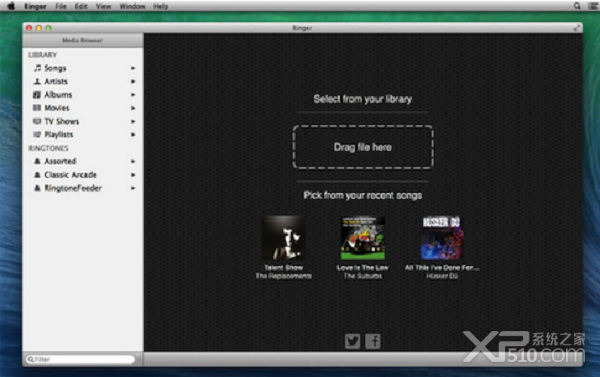Select the TV Shows icon

point(37,121)
